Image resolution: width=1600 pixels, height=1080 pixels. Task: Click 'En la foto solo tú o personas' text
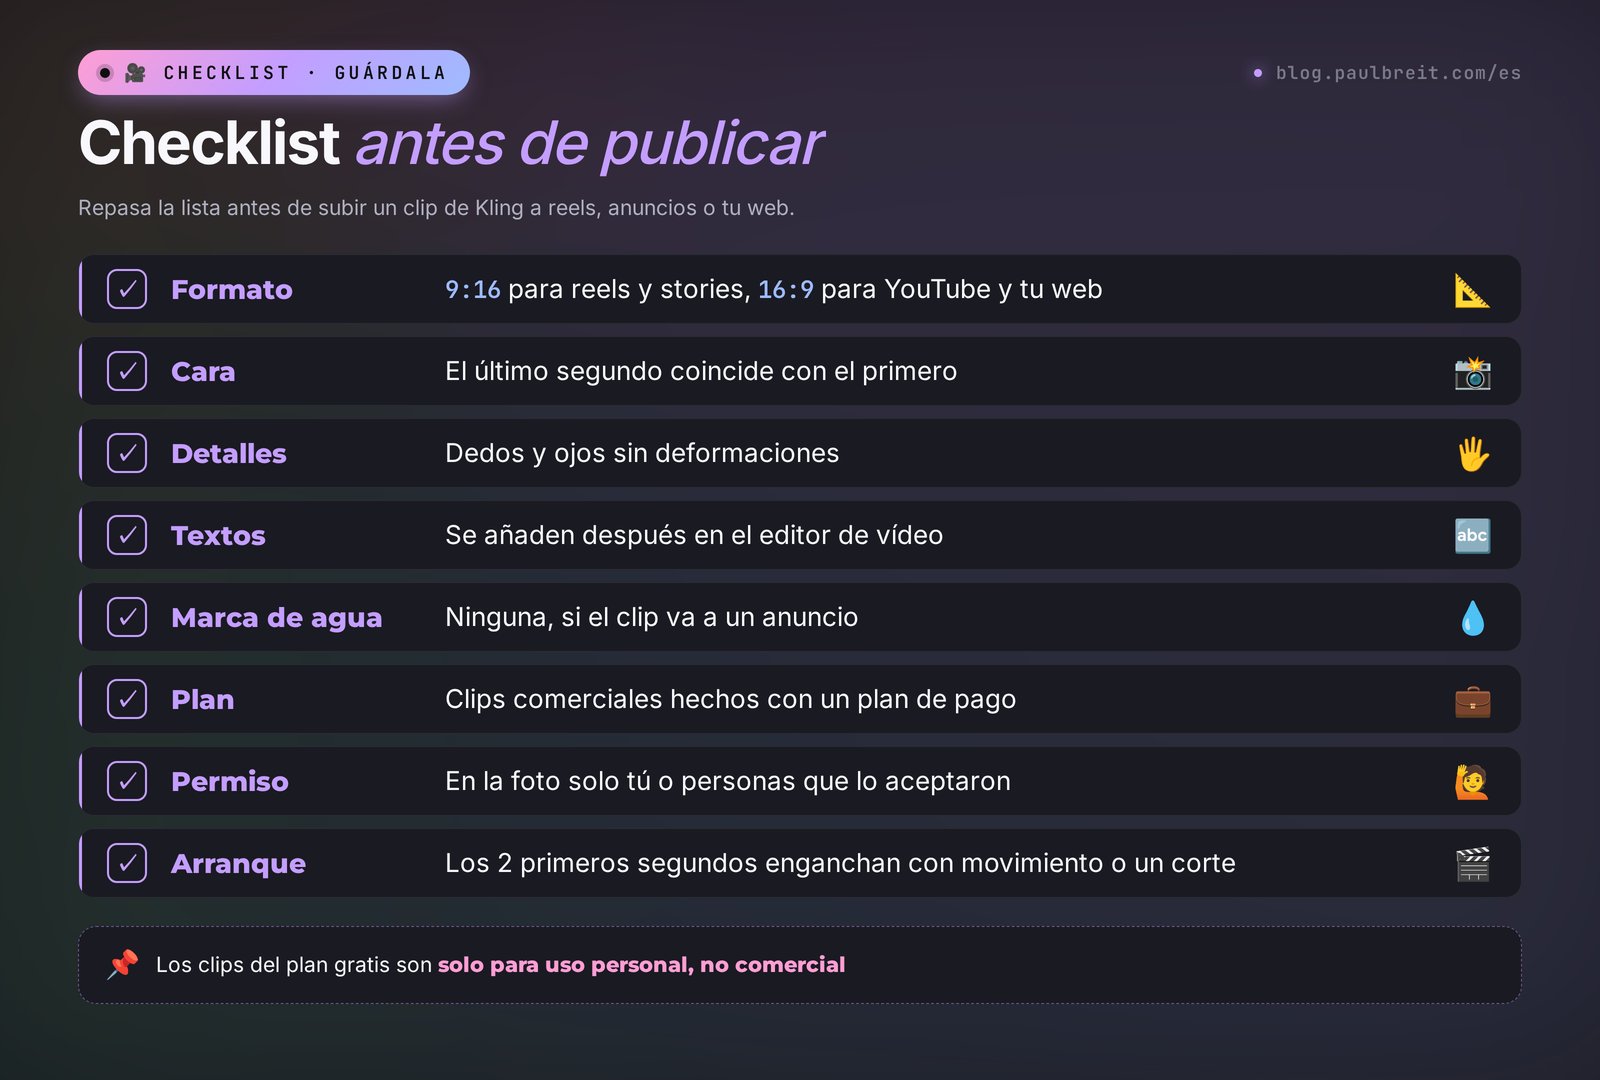[x=728, y=781]
